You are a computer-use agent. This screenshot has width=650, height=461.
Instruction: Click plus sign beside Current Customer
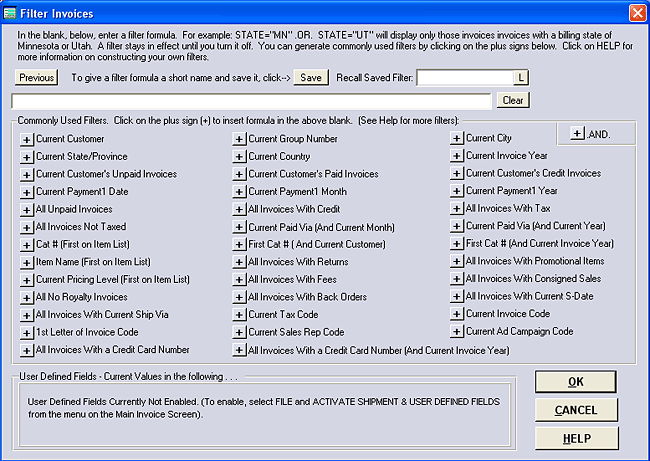click(x=26, y=139)
